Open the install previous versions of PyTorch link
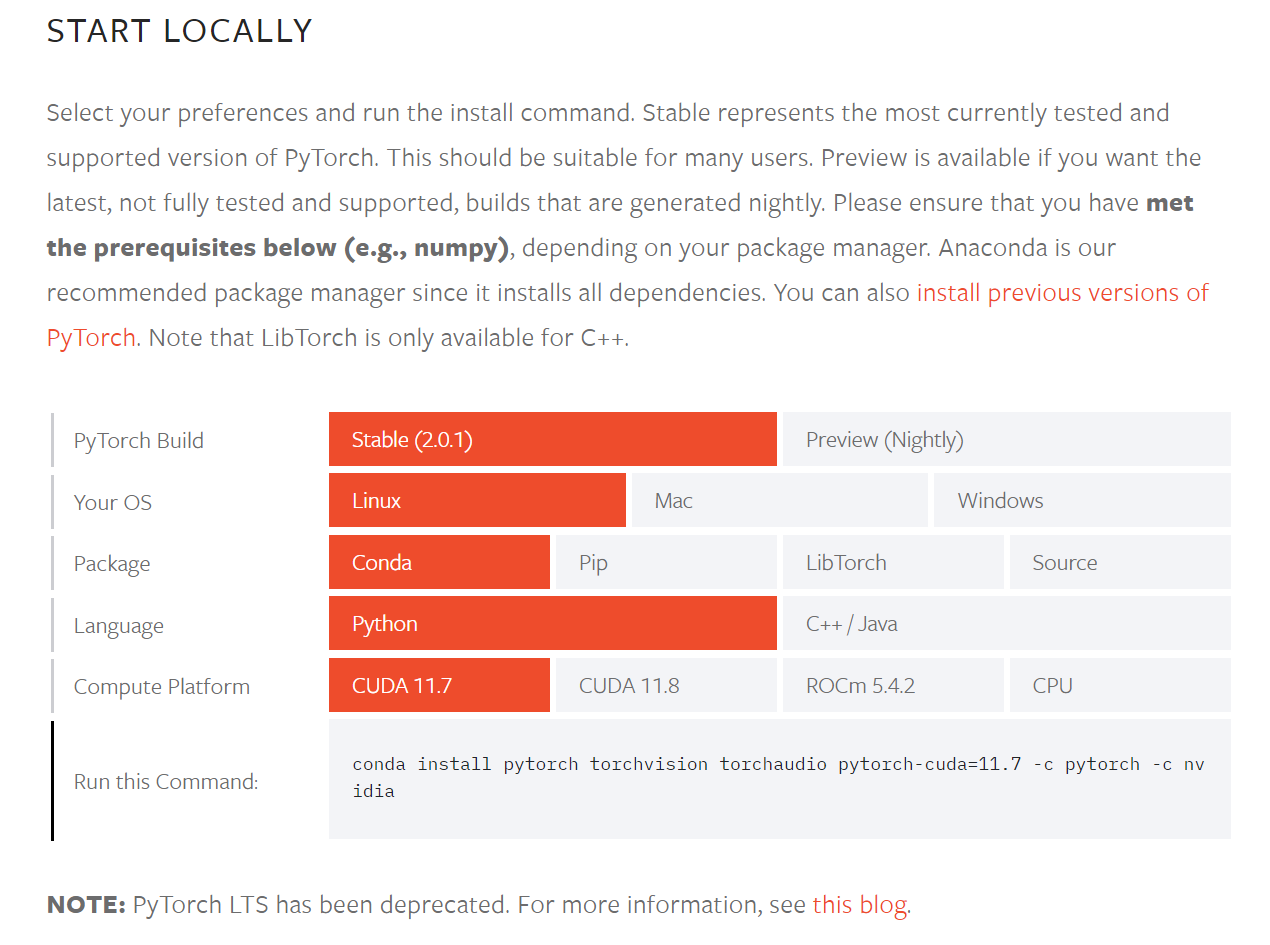Screen dimensions: 1270x945 pyautogui.click(x=1062, y=293)
